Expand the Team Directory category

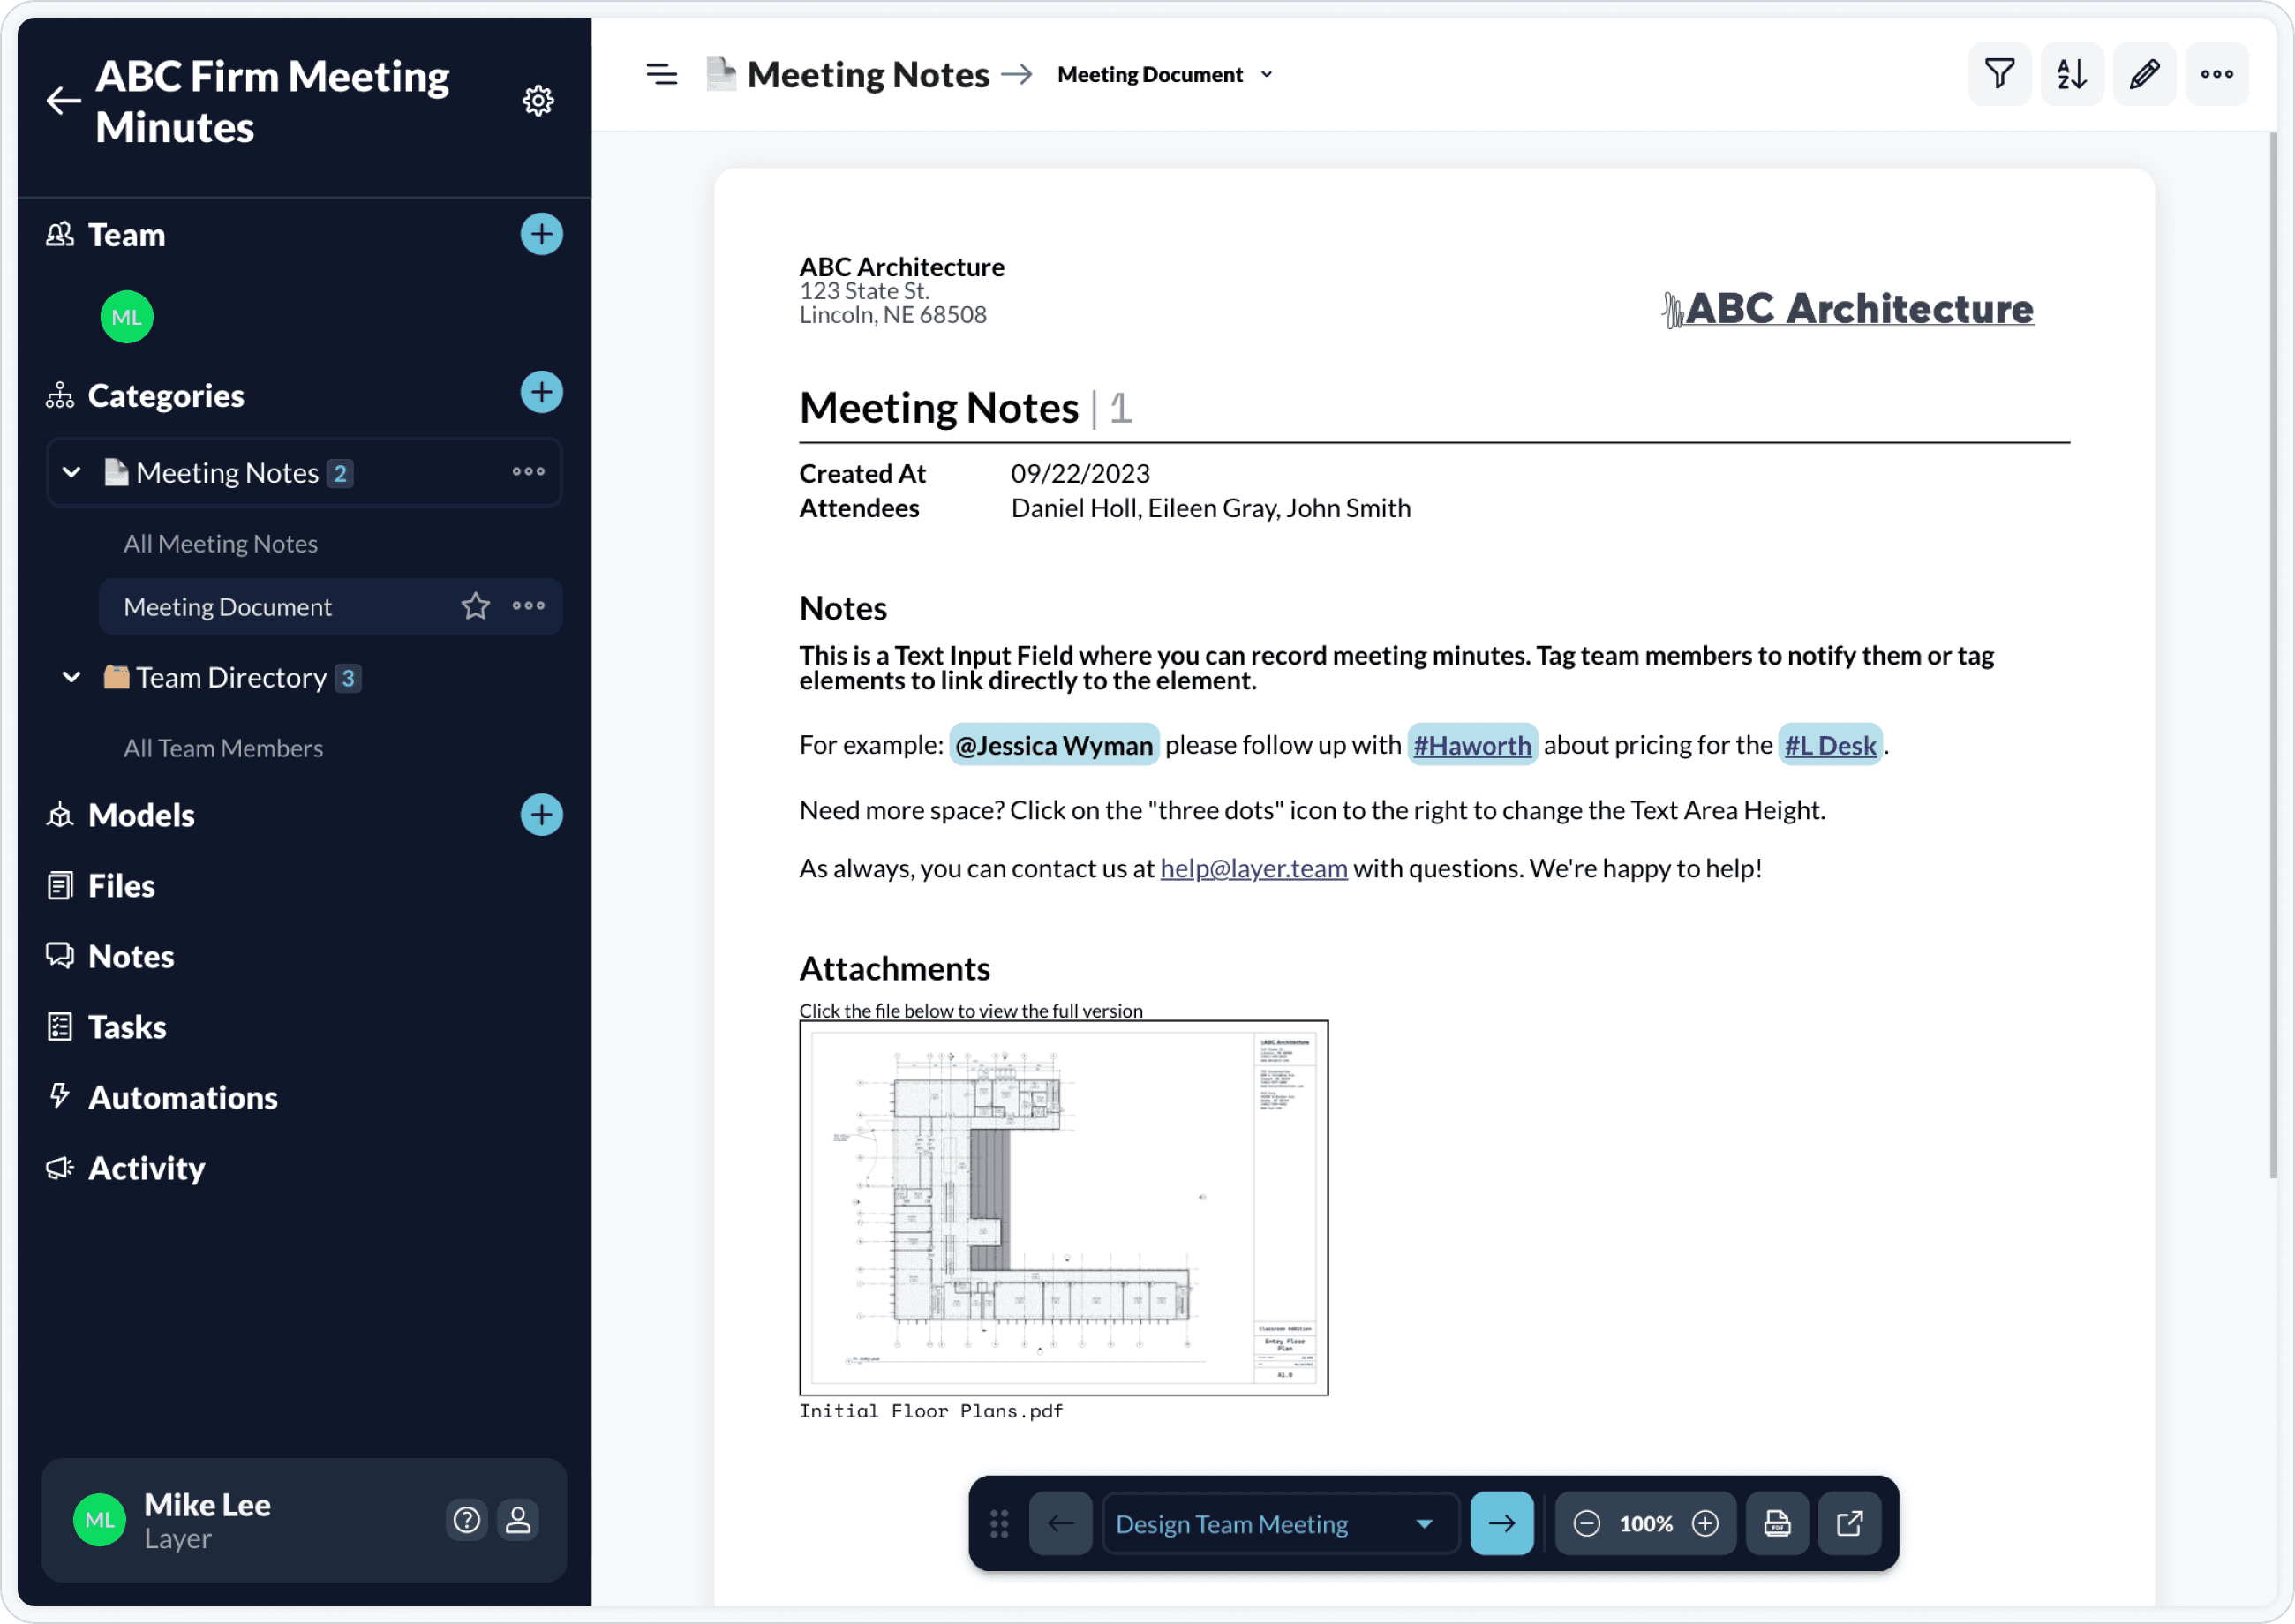[71, 677]
